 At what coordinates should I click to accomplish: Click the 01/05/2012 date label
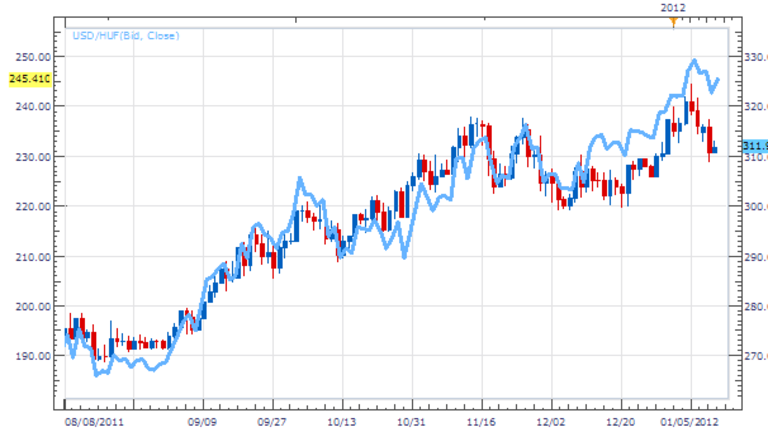[689, 423]
